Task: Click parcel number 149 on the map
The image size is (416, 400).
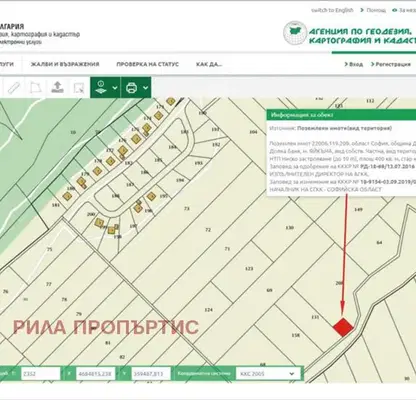Action: click(x=358, y=209)
